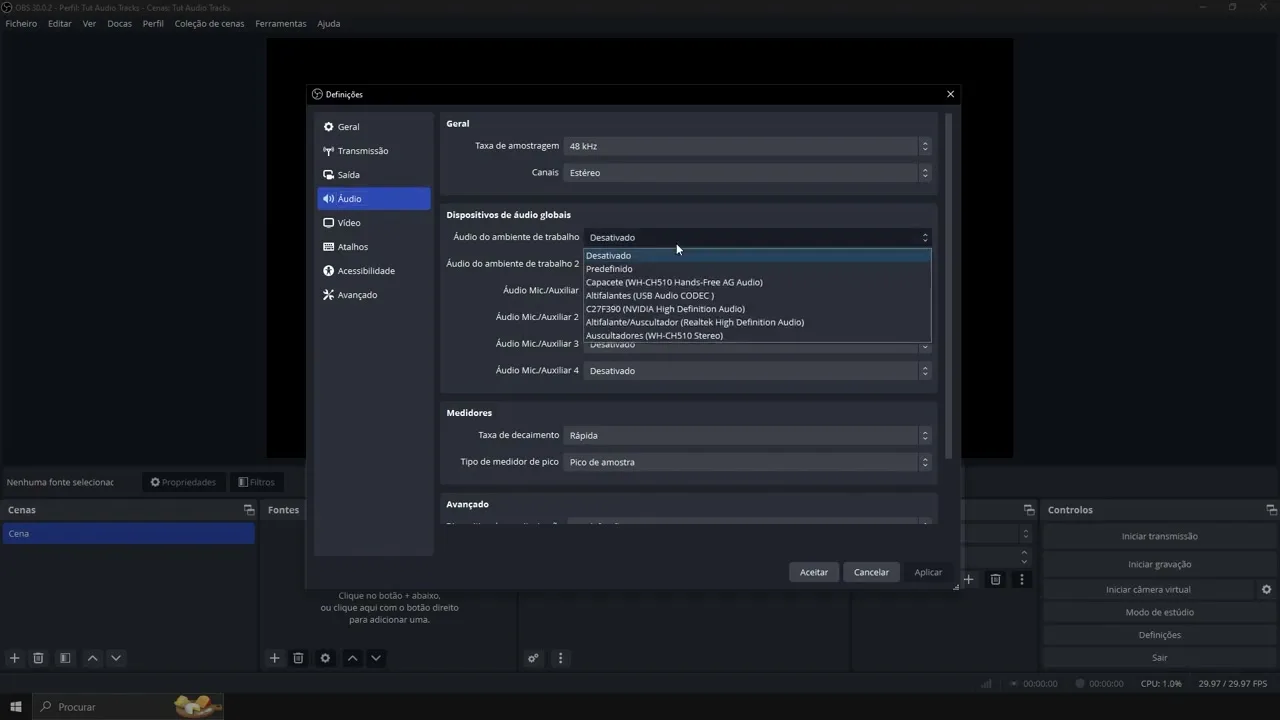Click Modo de estúdio button
The height and width of the screenshot is (720, 1280).
click(x=1160, y=613)
